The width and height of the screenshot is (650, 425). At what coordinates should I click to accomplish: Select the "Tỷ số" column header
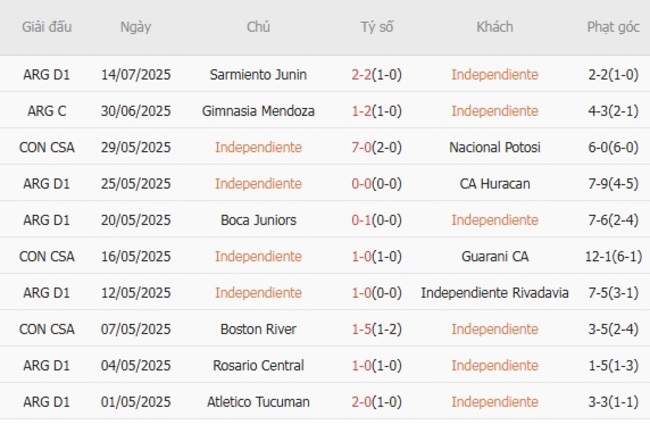376,27
